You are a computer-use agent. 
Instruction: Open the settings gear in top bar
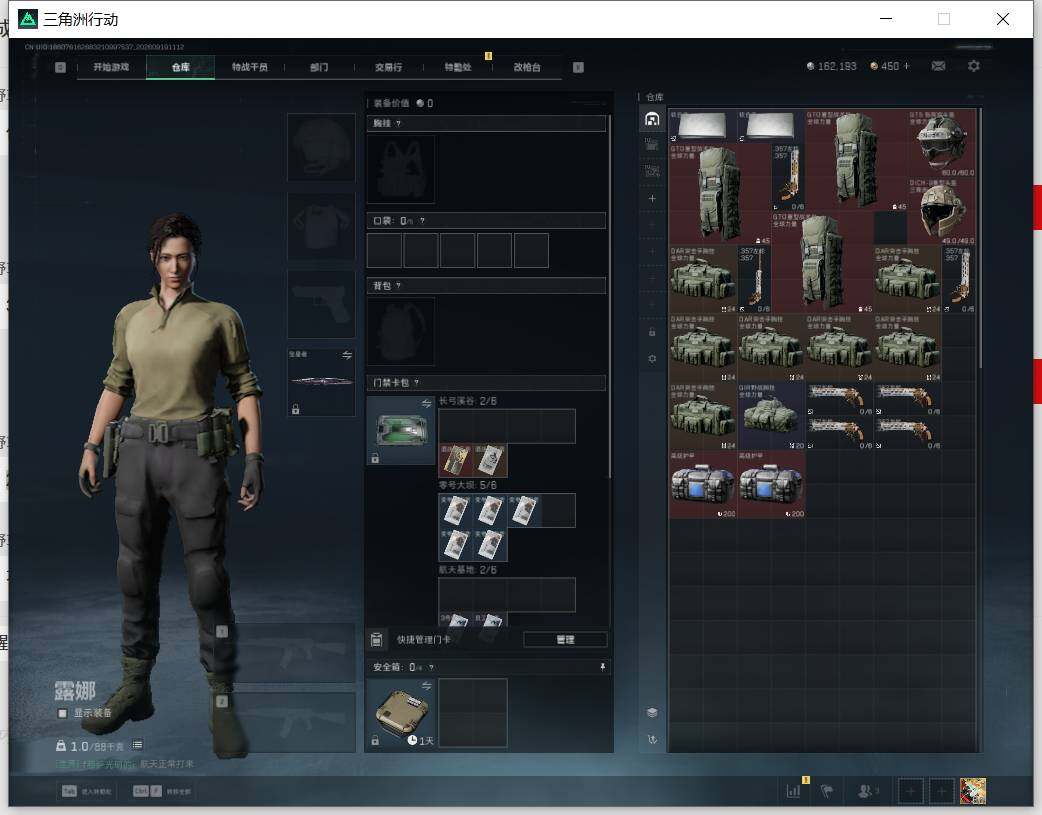coord(974,66)
